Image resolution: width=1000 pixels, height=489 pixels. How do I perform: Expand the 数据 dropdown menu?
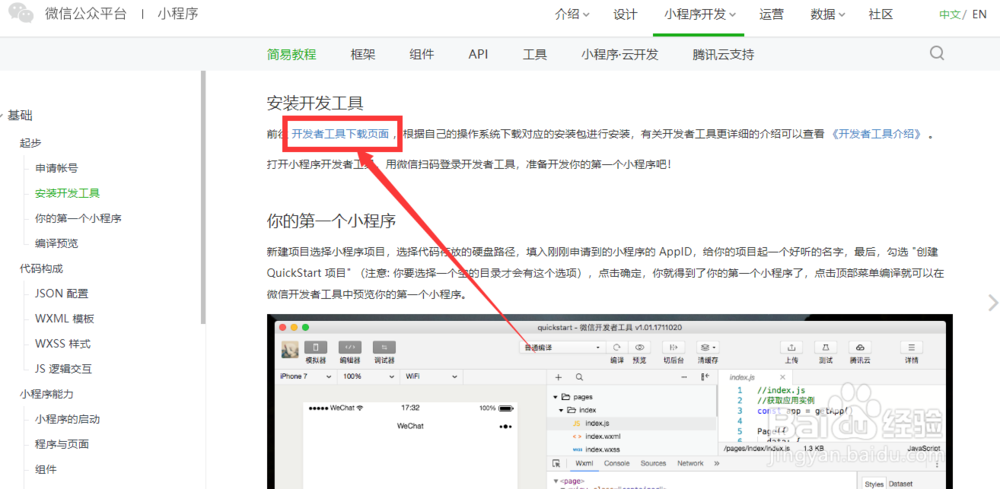[828, 15]
